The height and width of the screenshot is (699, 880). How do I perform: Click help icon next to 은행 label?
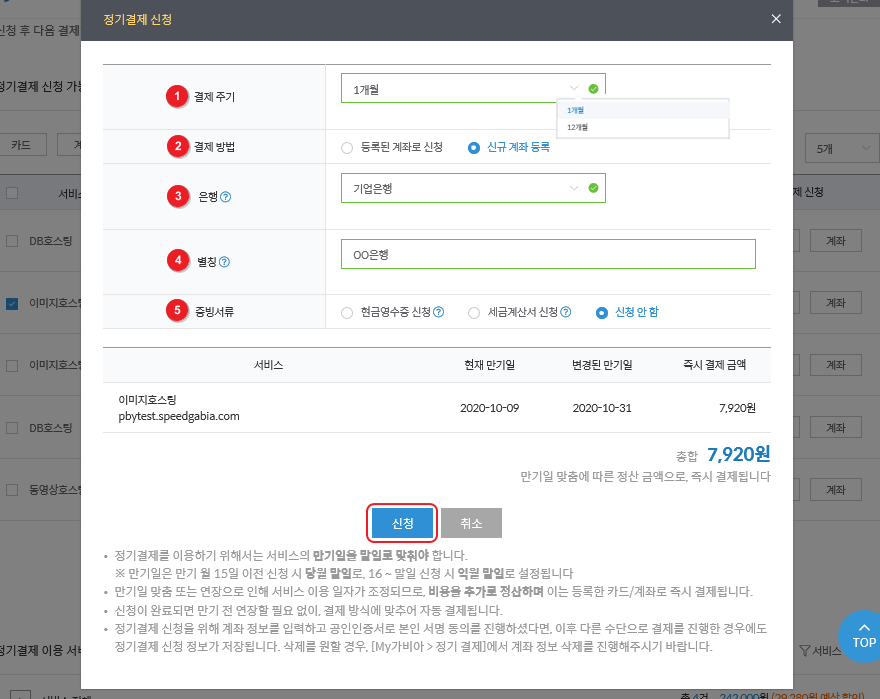click(x=226, y=197)
